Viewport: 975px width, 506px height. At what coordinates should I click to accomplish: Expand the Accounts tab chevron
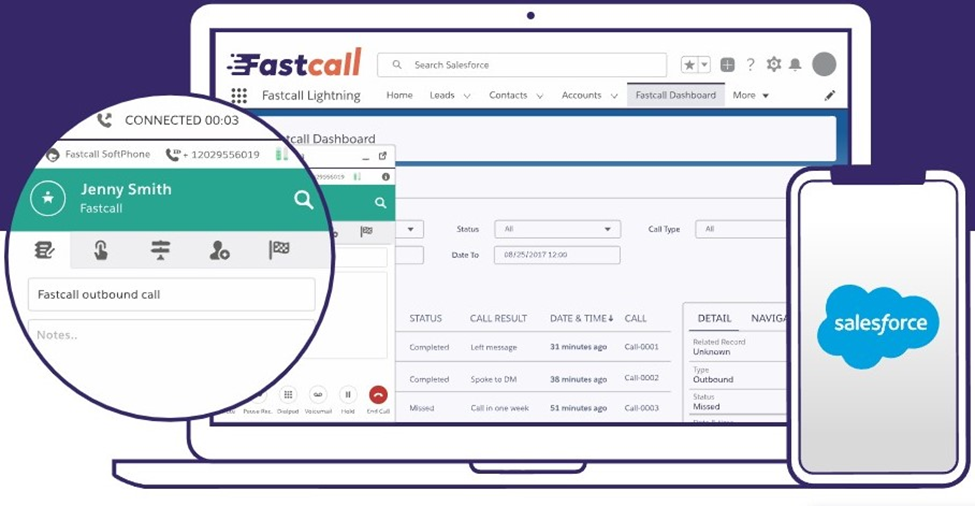click(x=614, y=96)
